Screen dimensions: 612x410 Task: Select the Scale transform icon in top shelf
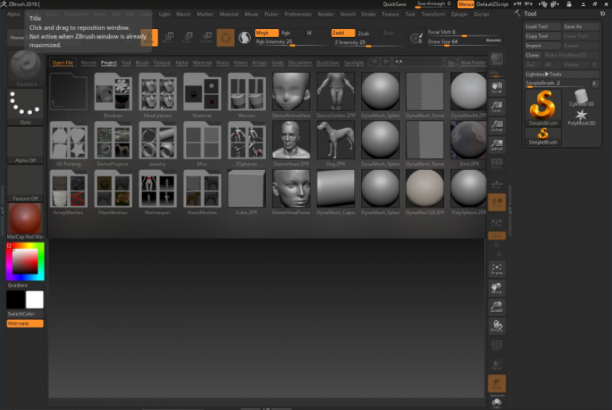click(x=188, y=37)
